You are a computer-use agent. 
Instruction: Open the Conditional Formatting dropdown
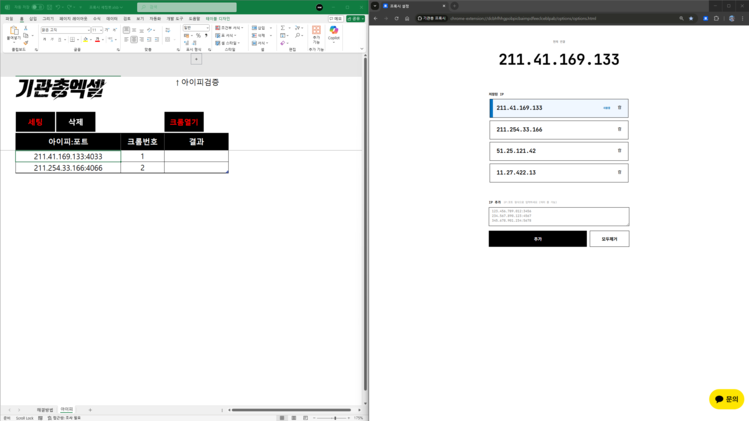coord(229,28)
